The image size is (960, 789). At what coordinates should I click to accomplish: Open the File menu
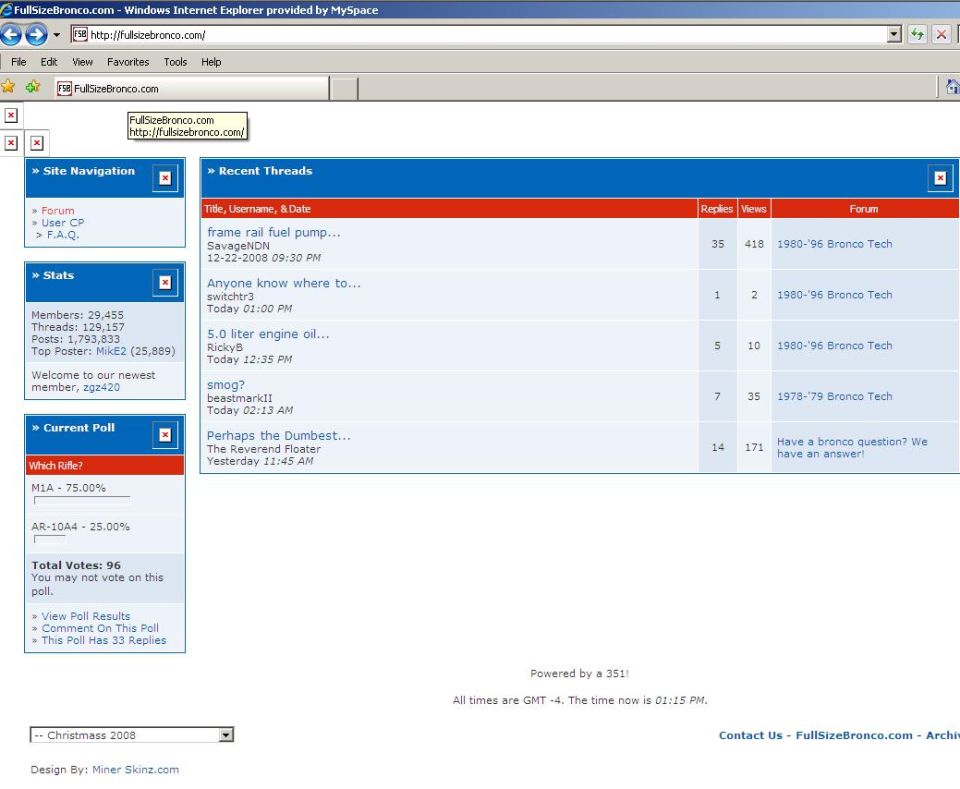18,62
